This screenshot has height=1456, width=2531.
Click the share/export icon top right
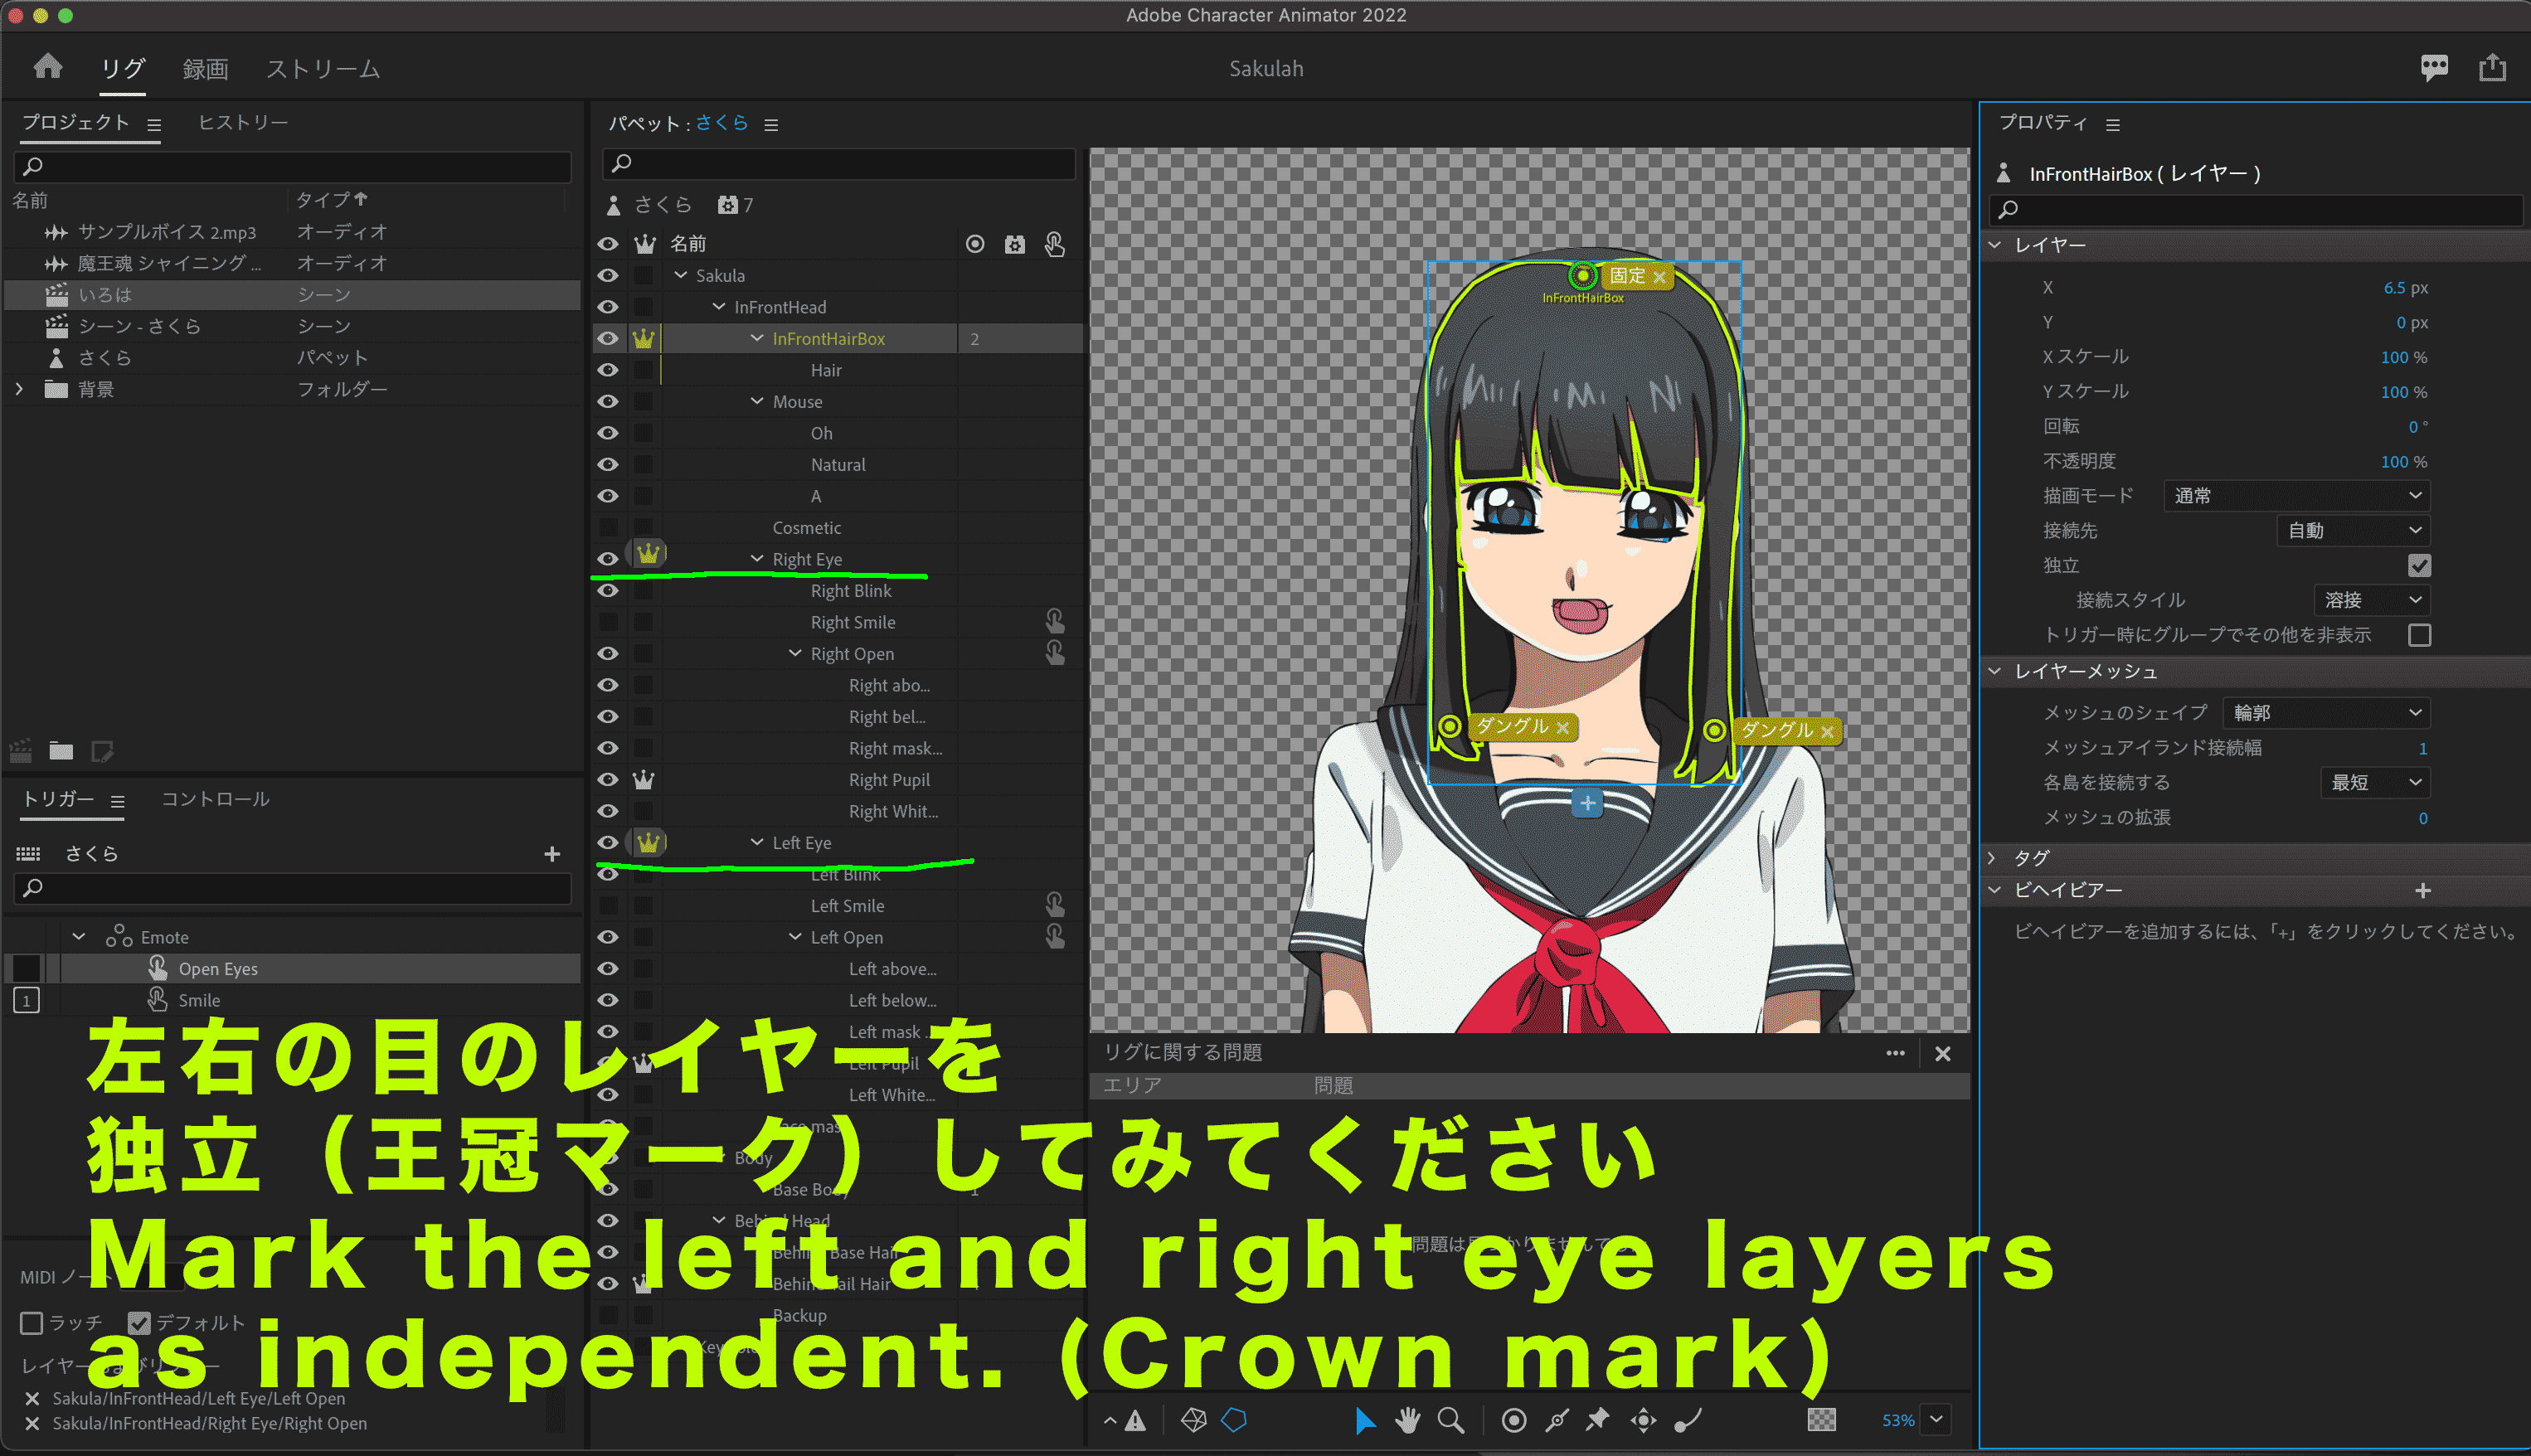point(2492,68)
